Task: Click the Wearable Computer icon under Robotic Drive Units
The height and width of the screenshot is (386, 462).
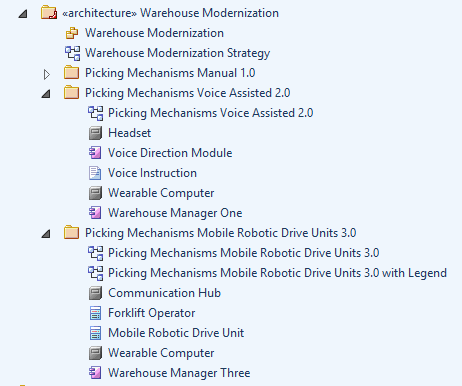Action: tap(95, 353)
